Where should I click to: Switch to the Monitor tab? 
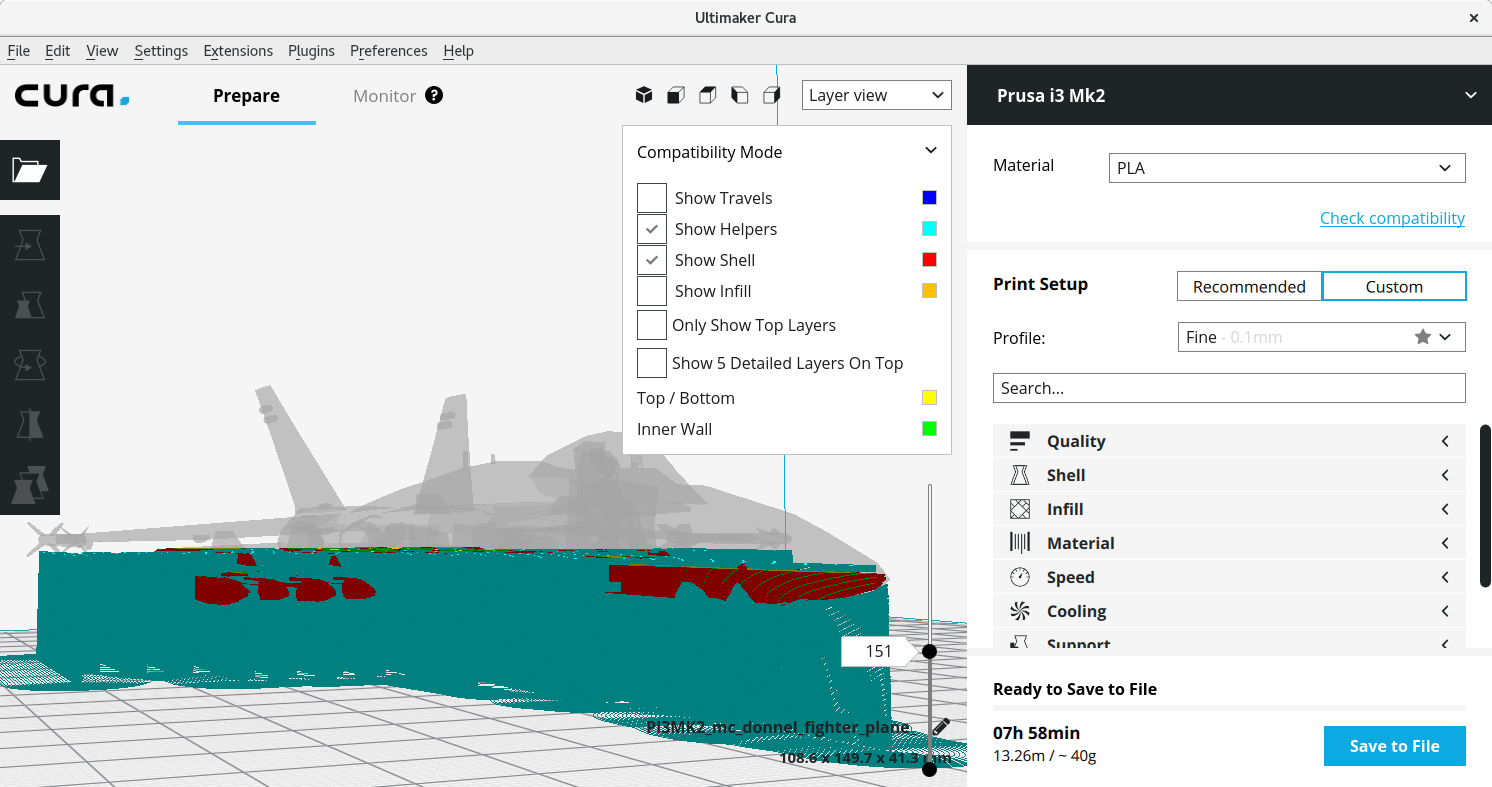coord(384,96)
